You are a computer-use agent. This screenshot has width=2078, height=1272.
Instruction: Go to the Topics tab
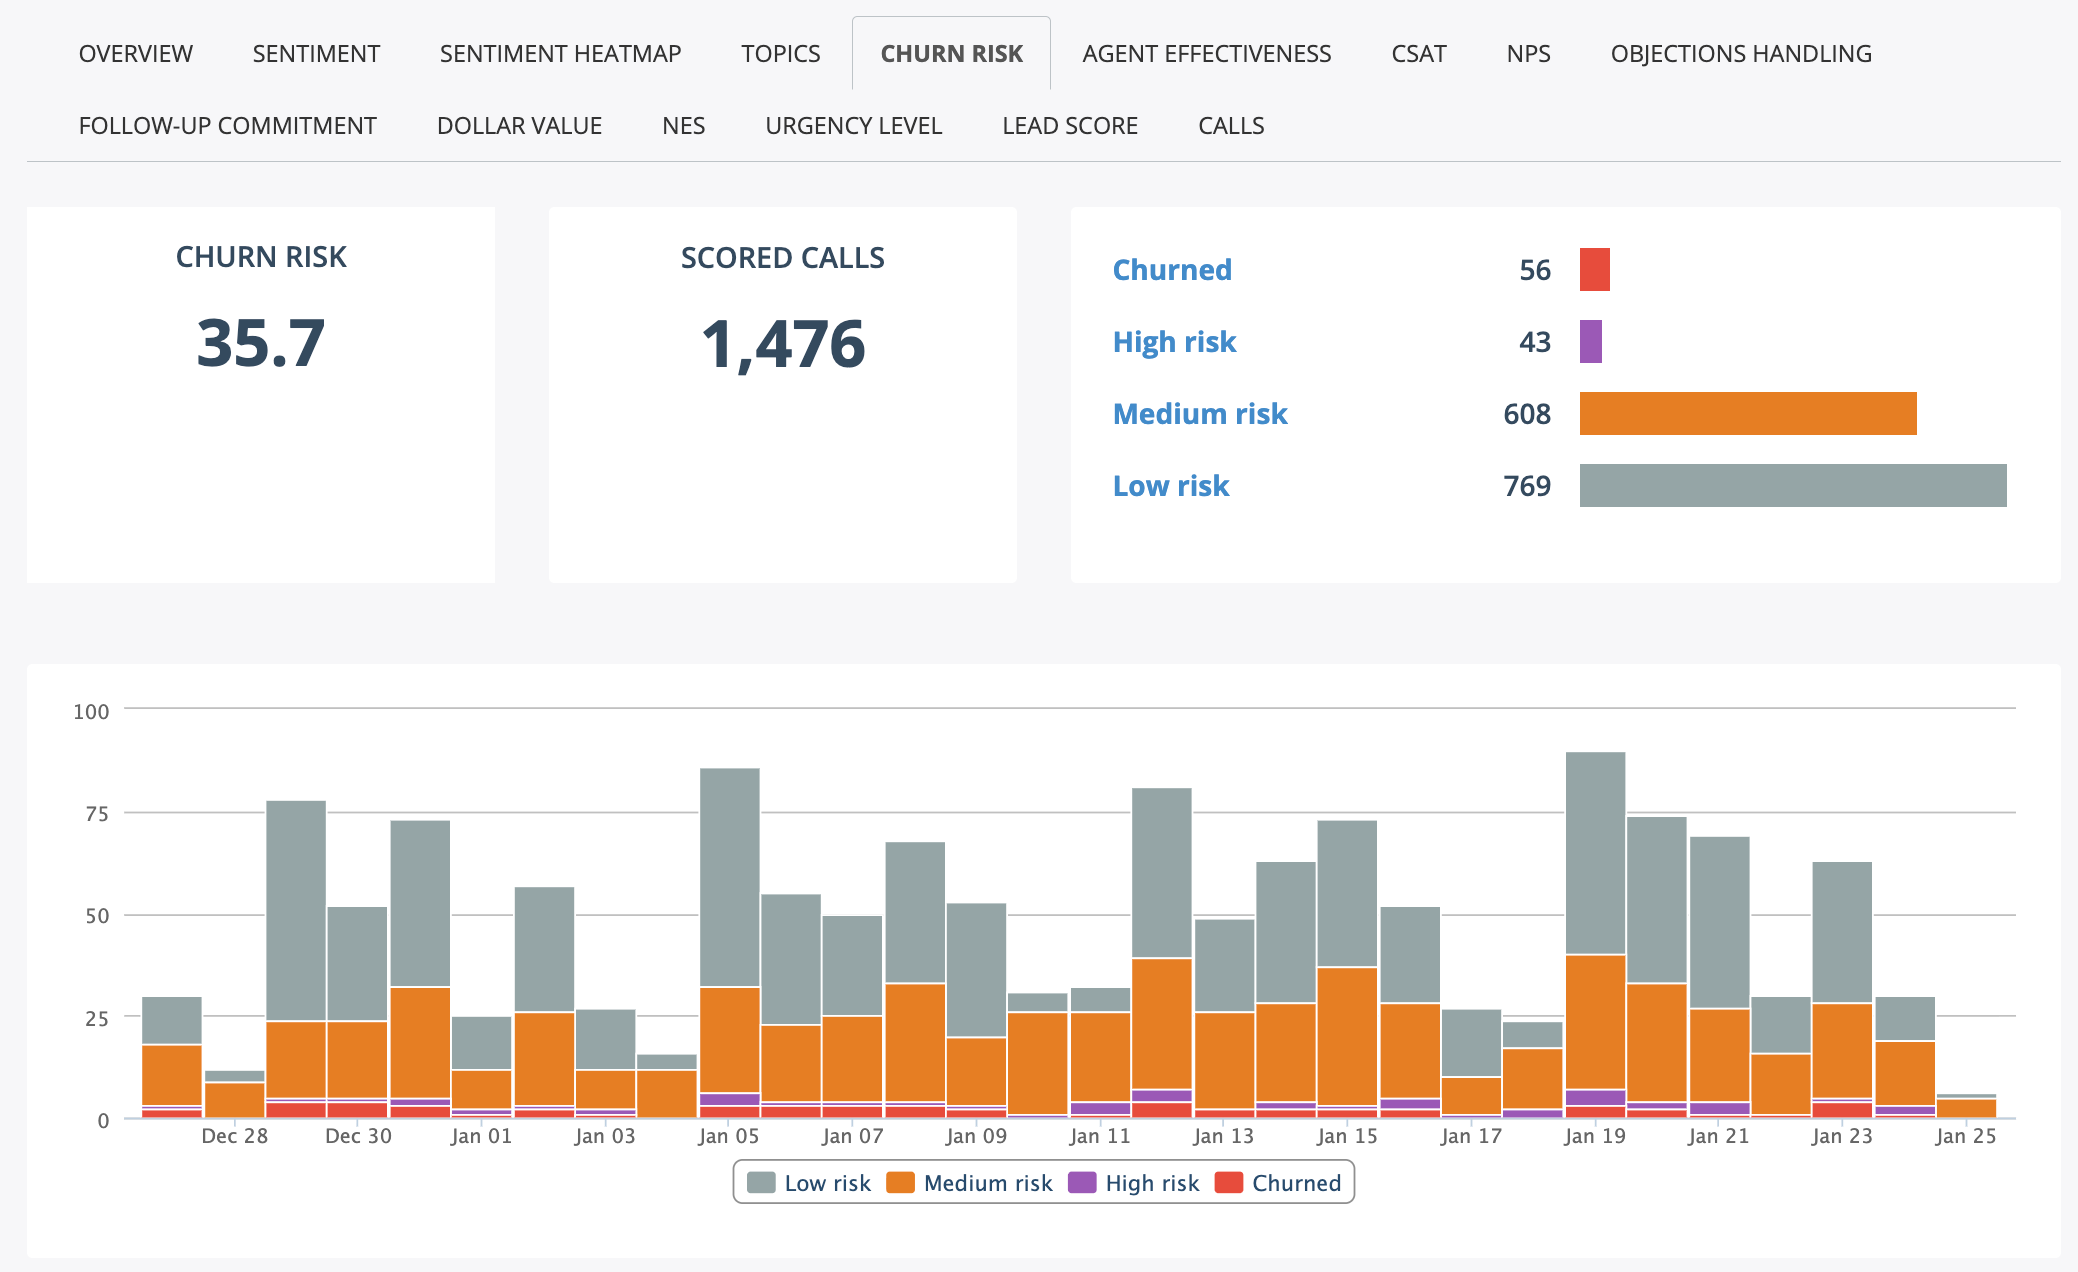click(x=781, y=54)
